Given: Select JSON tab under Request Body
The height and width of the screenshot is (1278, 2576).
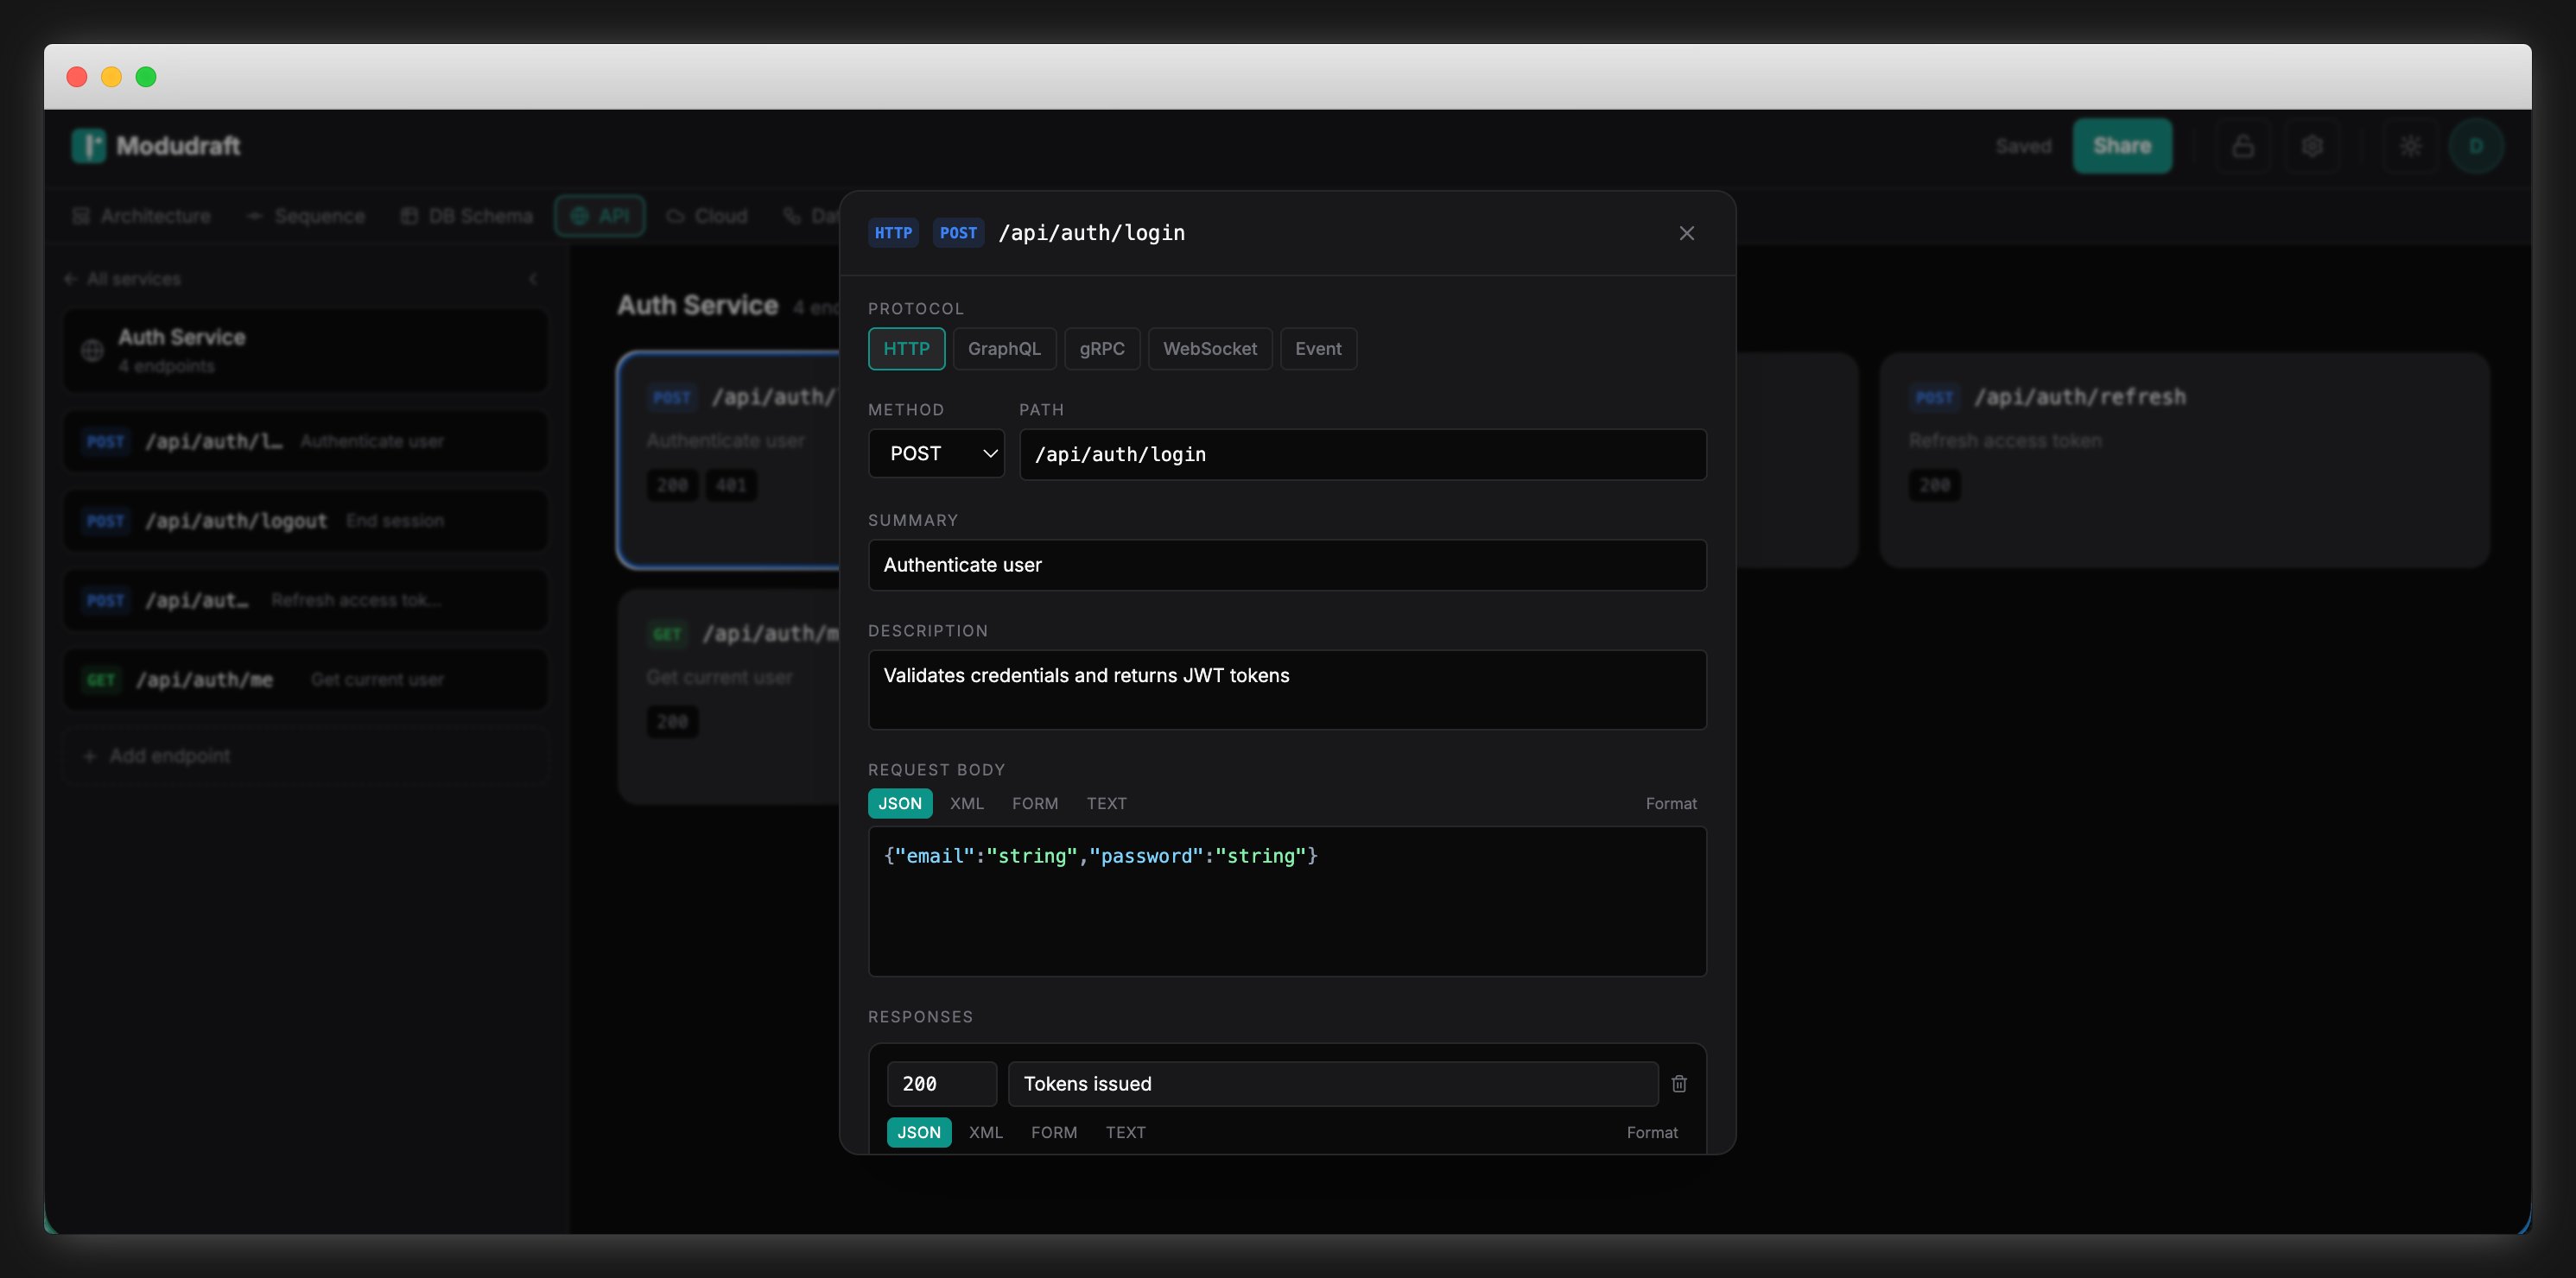Looking at the screenshot, I should [x=900, y=804].
